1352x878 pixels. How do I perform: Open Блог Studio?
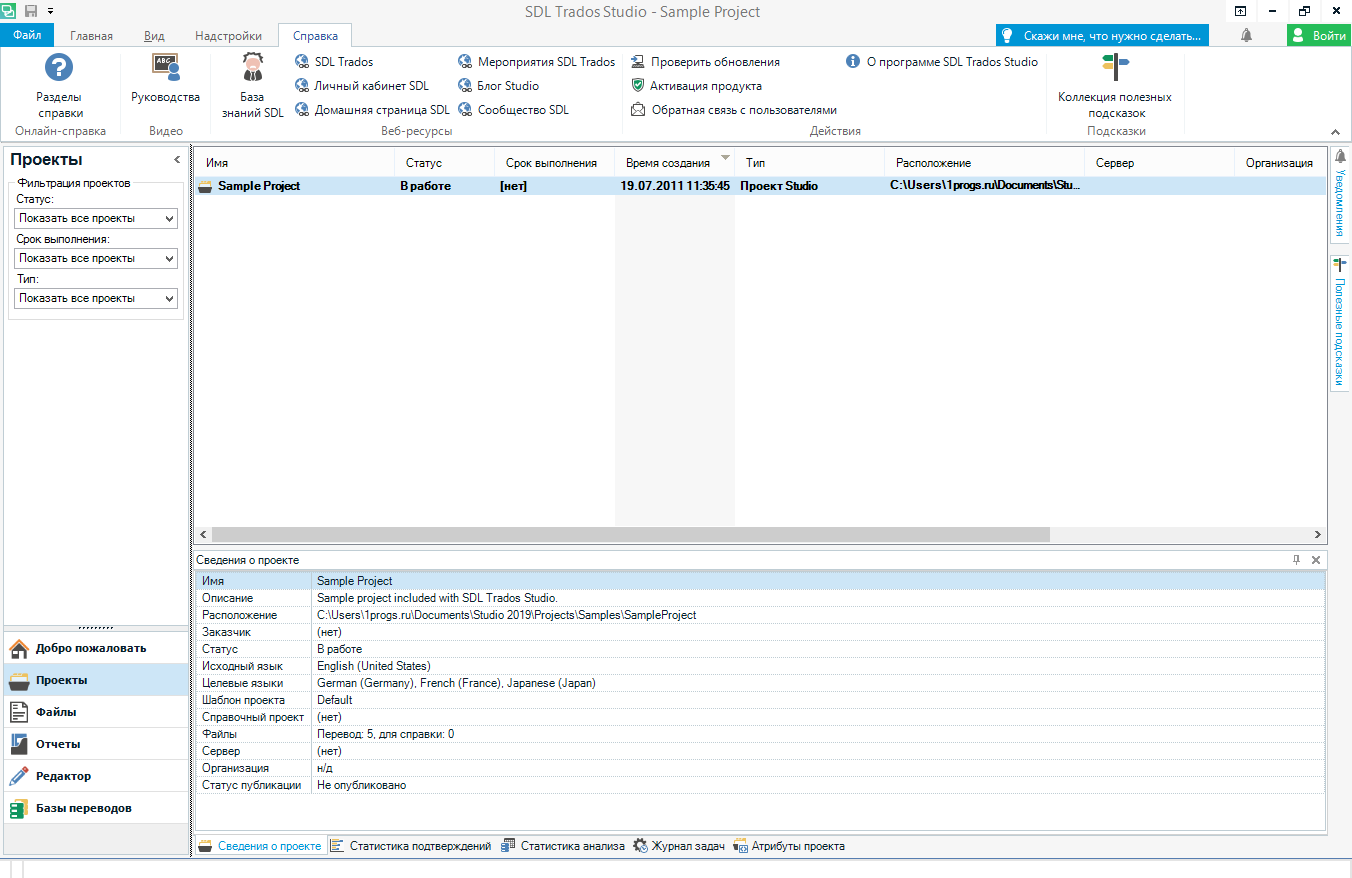(x=499, y=86)
